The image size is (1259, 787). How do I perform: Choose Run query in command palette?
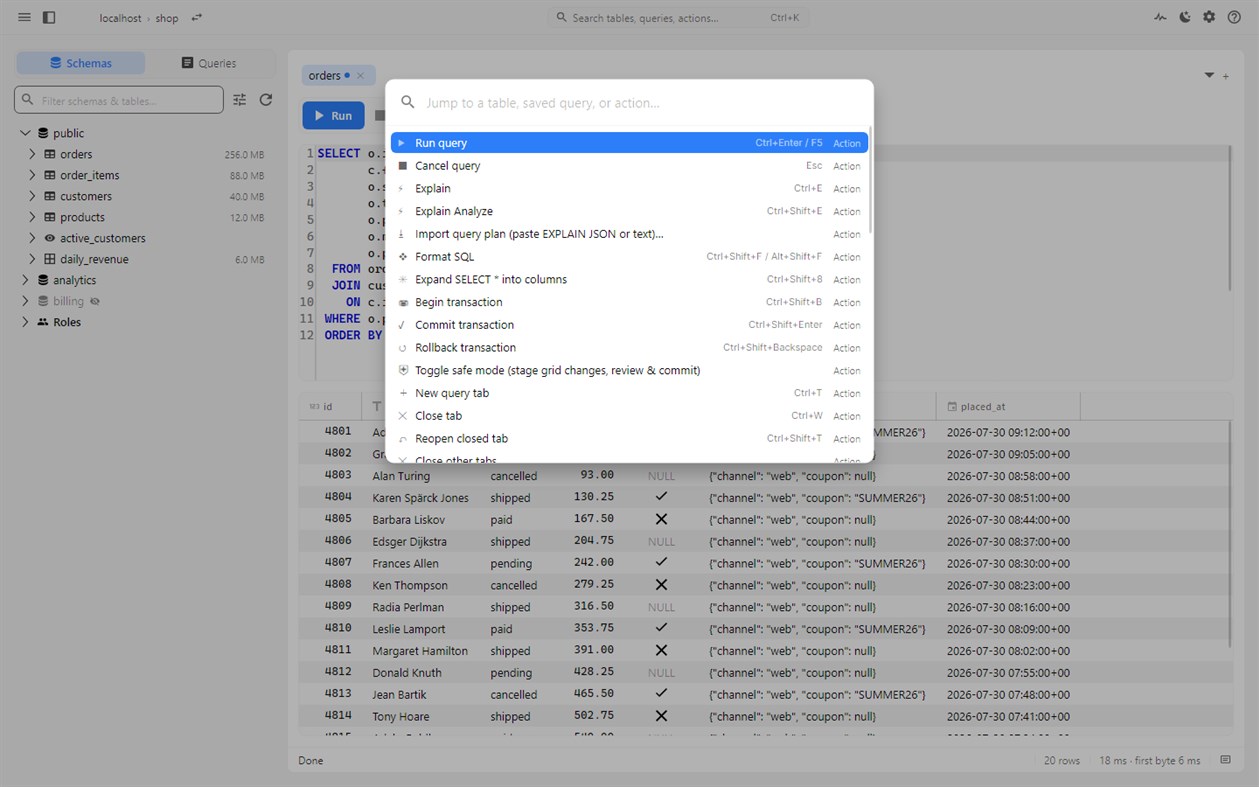click(x=629, y=143)
